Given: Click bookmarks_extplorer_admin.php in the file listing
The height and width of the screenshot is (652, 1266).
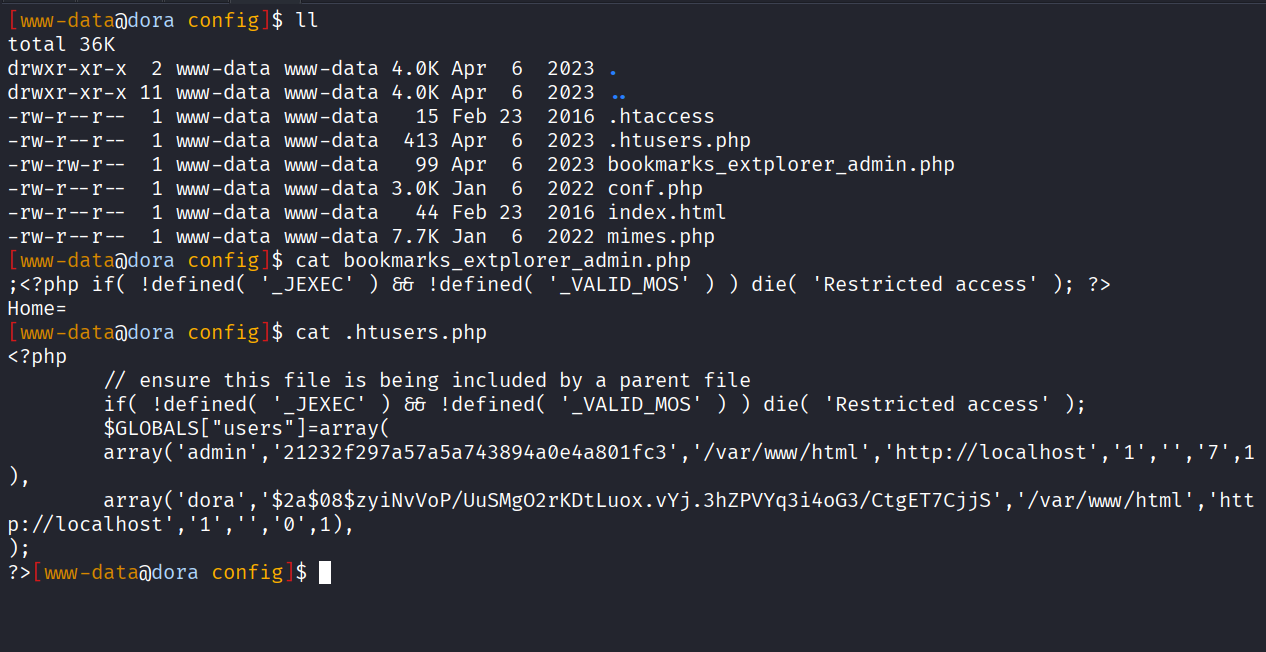Looking at the screenshot, I should point(780,165).
